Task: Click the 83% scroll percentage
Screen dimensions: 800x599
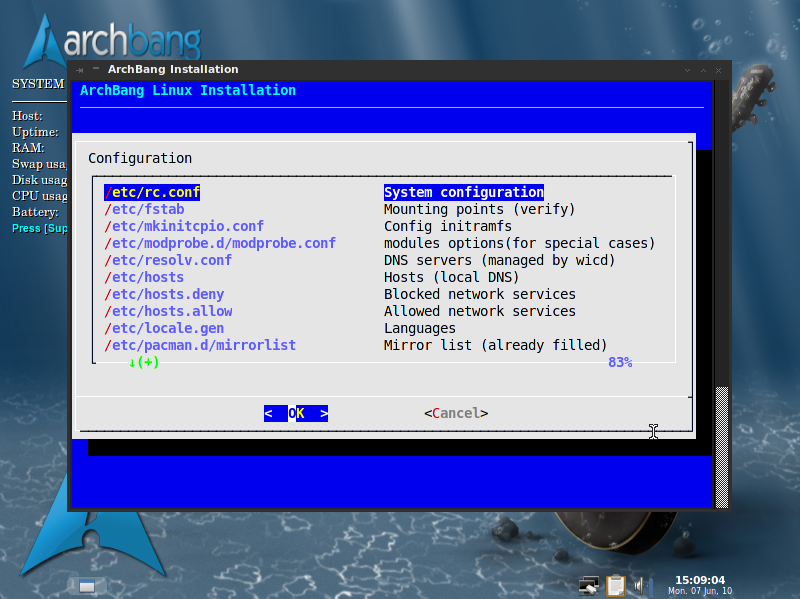Action: pos(620,362)
